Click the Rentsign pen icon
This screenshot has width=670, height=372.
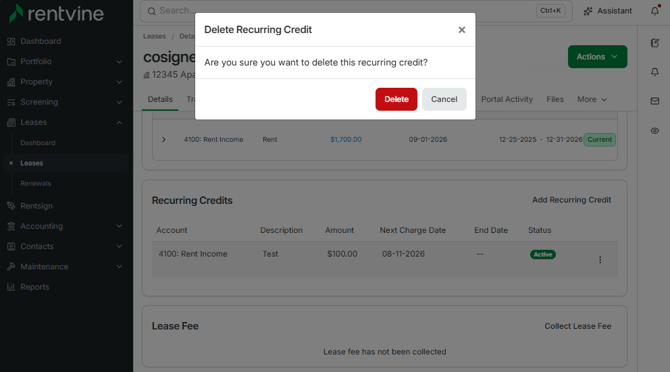(11, 206)
